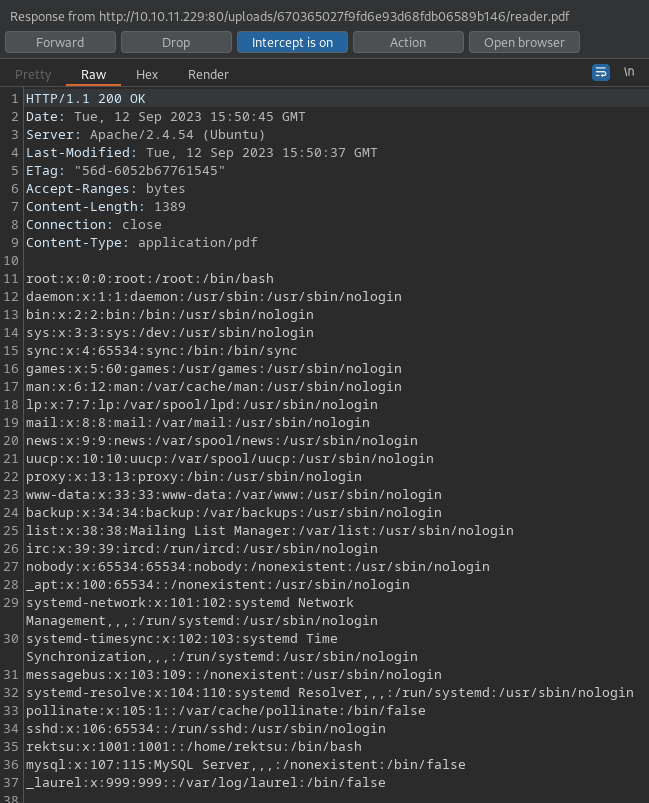Click the HTTP/1.1 200 OK status line

pyautogui.click(x=85, y=98)
